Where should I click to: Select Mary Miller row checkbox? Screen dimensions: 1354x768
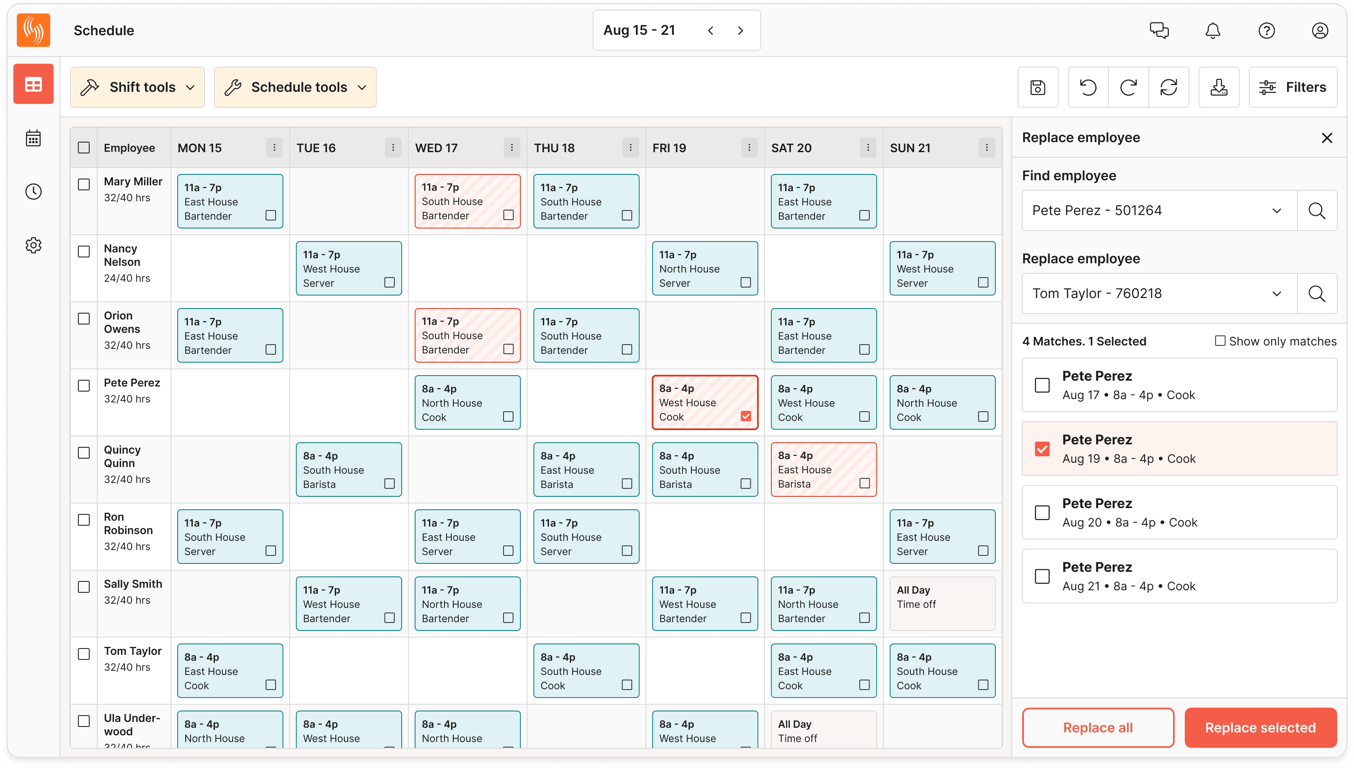(84, 184)
